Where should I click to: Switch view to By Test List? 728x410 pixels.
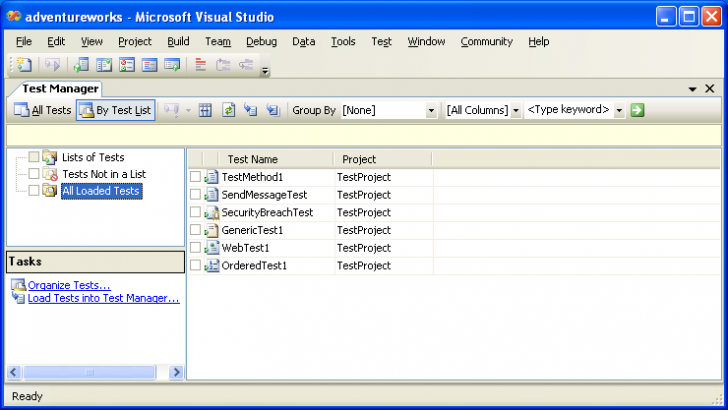coord(116,111)
